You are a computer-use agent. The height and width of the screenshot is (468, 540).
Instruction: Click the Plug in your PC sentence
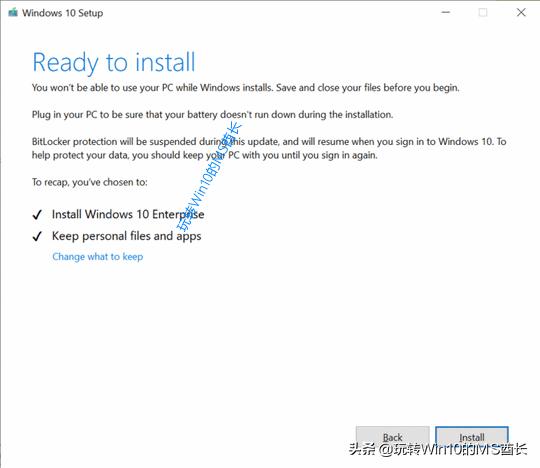(x=212, y=115)
